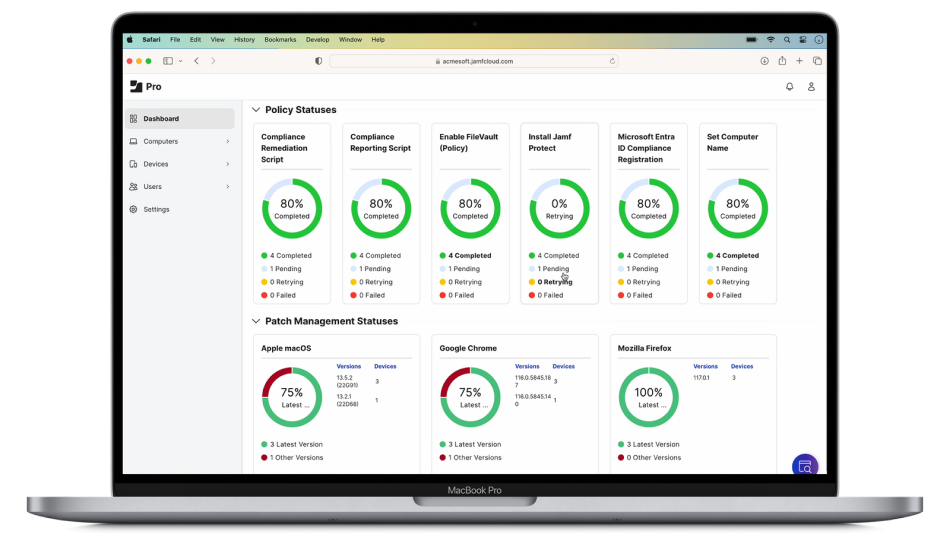Image resolution: width=950 pixels, height=548 pixels.
Task: Show Safari tab overview icon
Action: (x=817, y=61)
